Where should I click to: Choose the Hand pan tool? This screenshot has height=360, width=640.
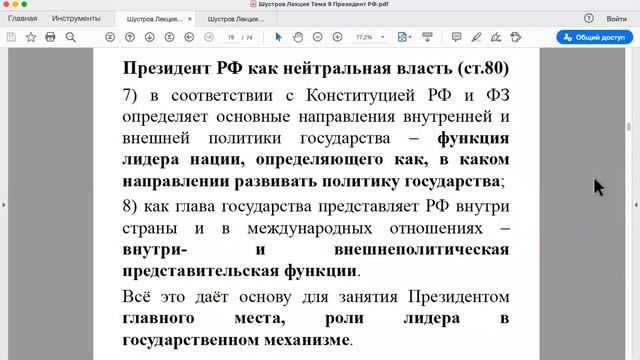point(298,37)
